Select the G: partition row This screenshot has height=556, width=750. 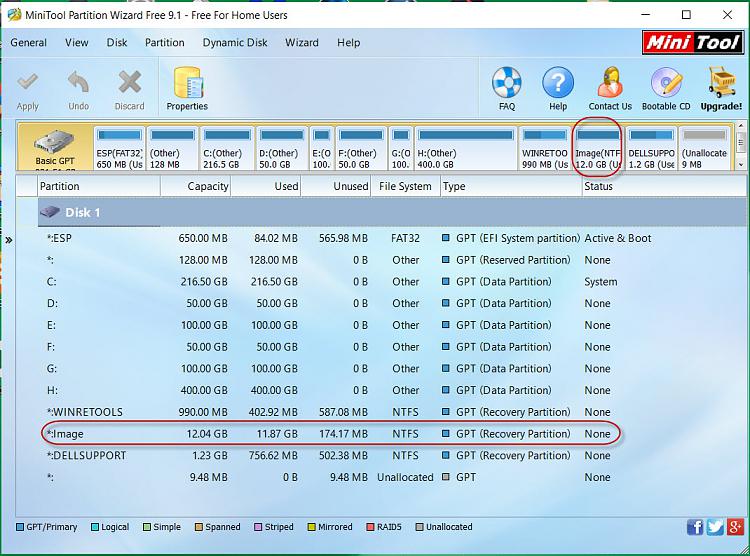pyautogui.click(x=391, y=369)
